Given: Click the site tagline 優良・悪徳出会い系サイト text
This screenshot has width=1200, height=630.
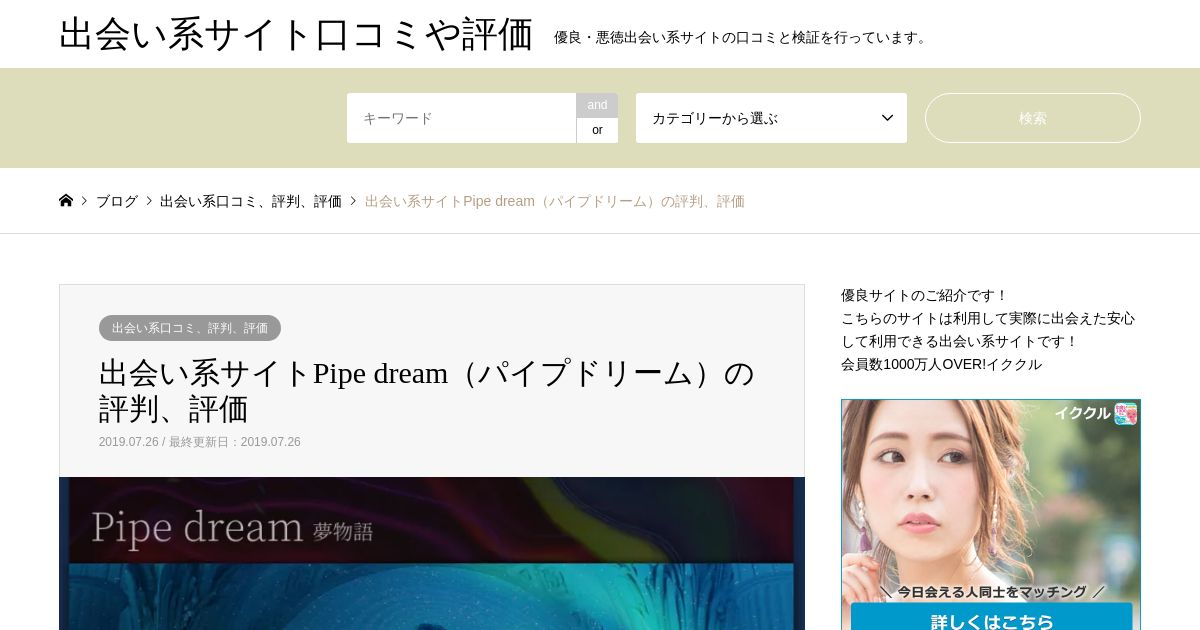Looking at the screenshot, I should point(742,37).
